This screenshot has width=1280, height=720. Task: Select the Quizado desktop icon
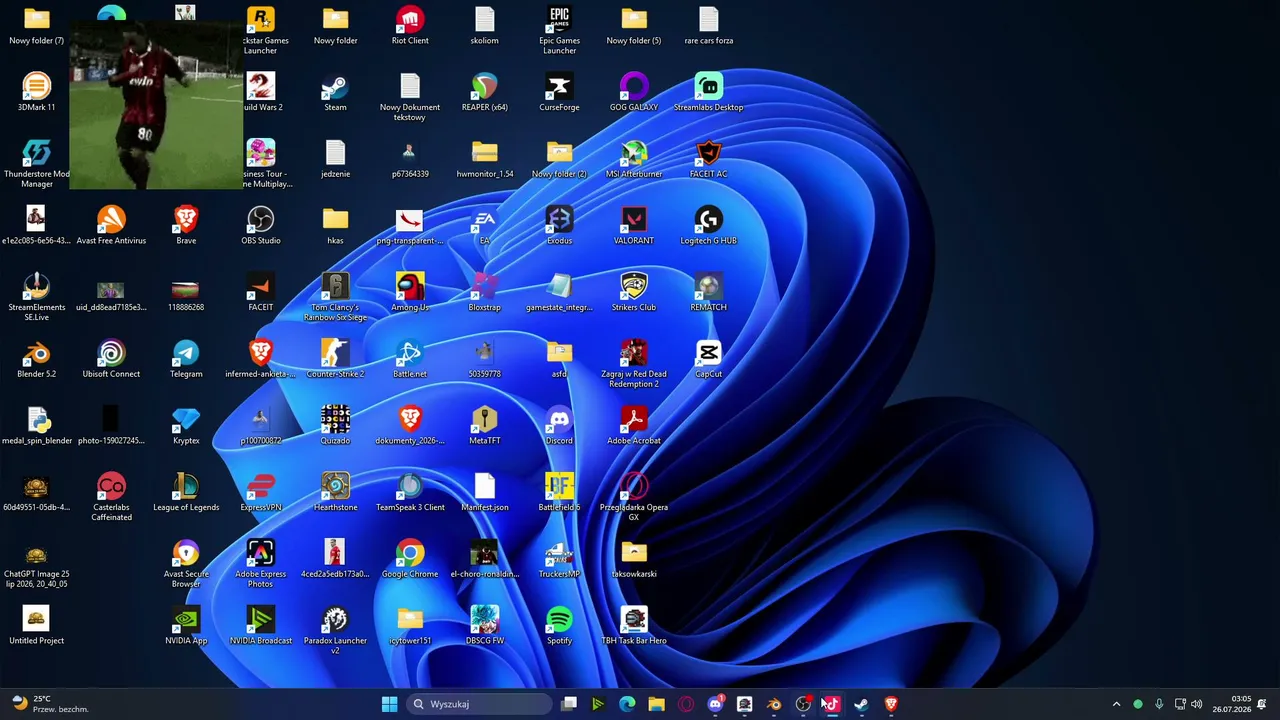[x=335, y=426]
